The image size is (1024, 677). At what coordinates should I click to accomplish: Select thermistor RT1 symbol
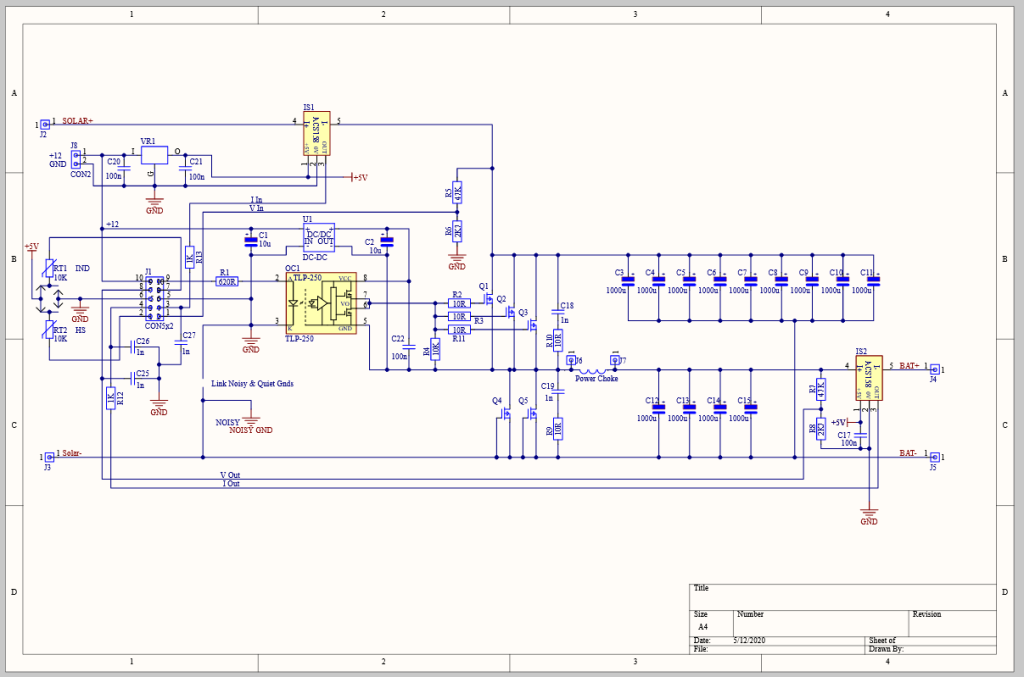pos(47,269)
